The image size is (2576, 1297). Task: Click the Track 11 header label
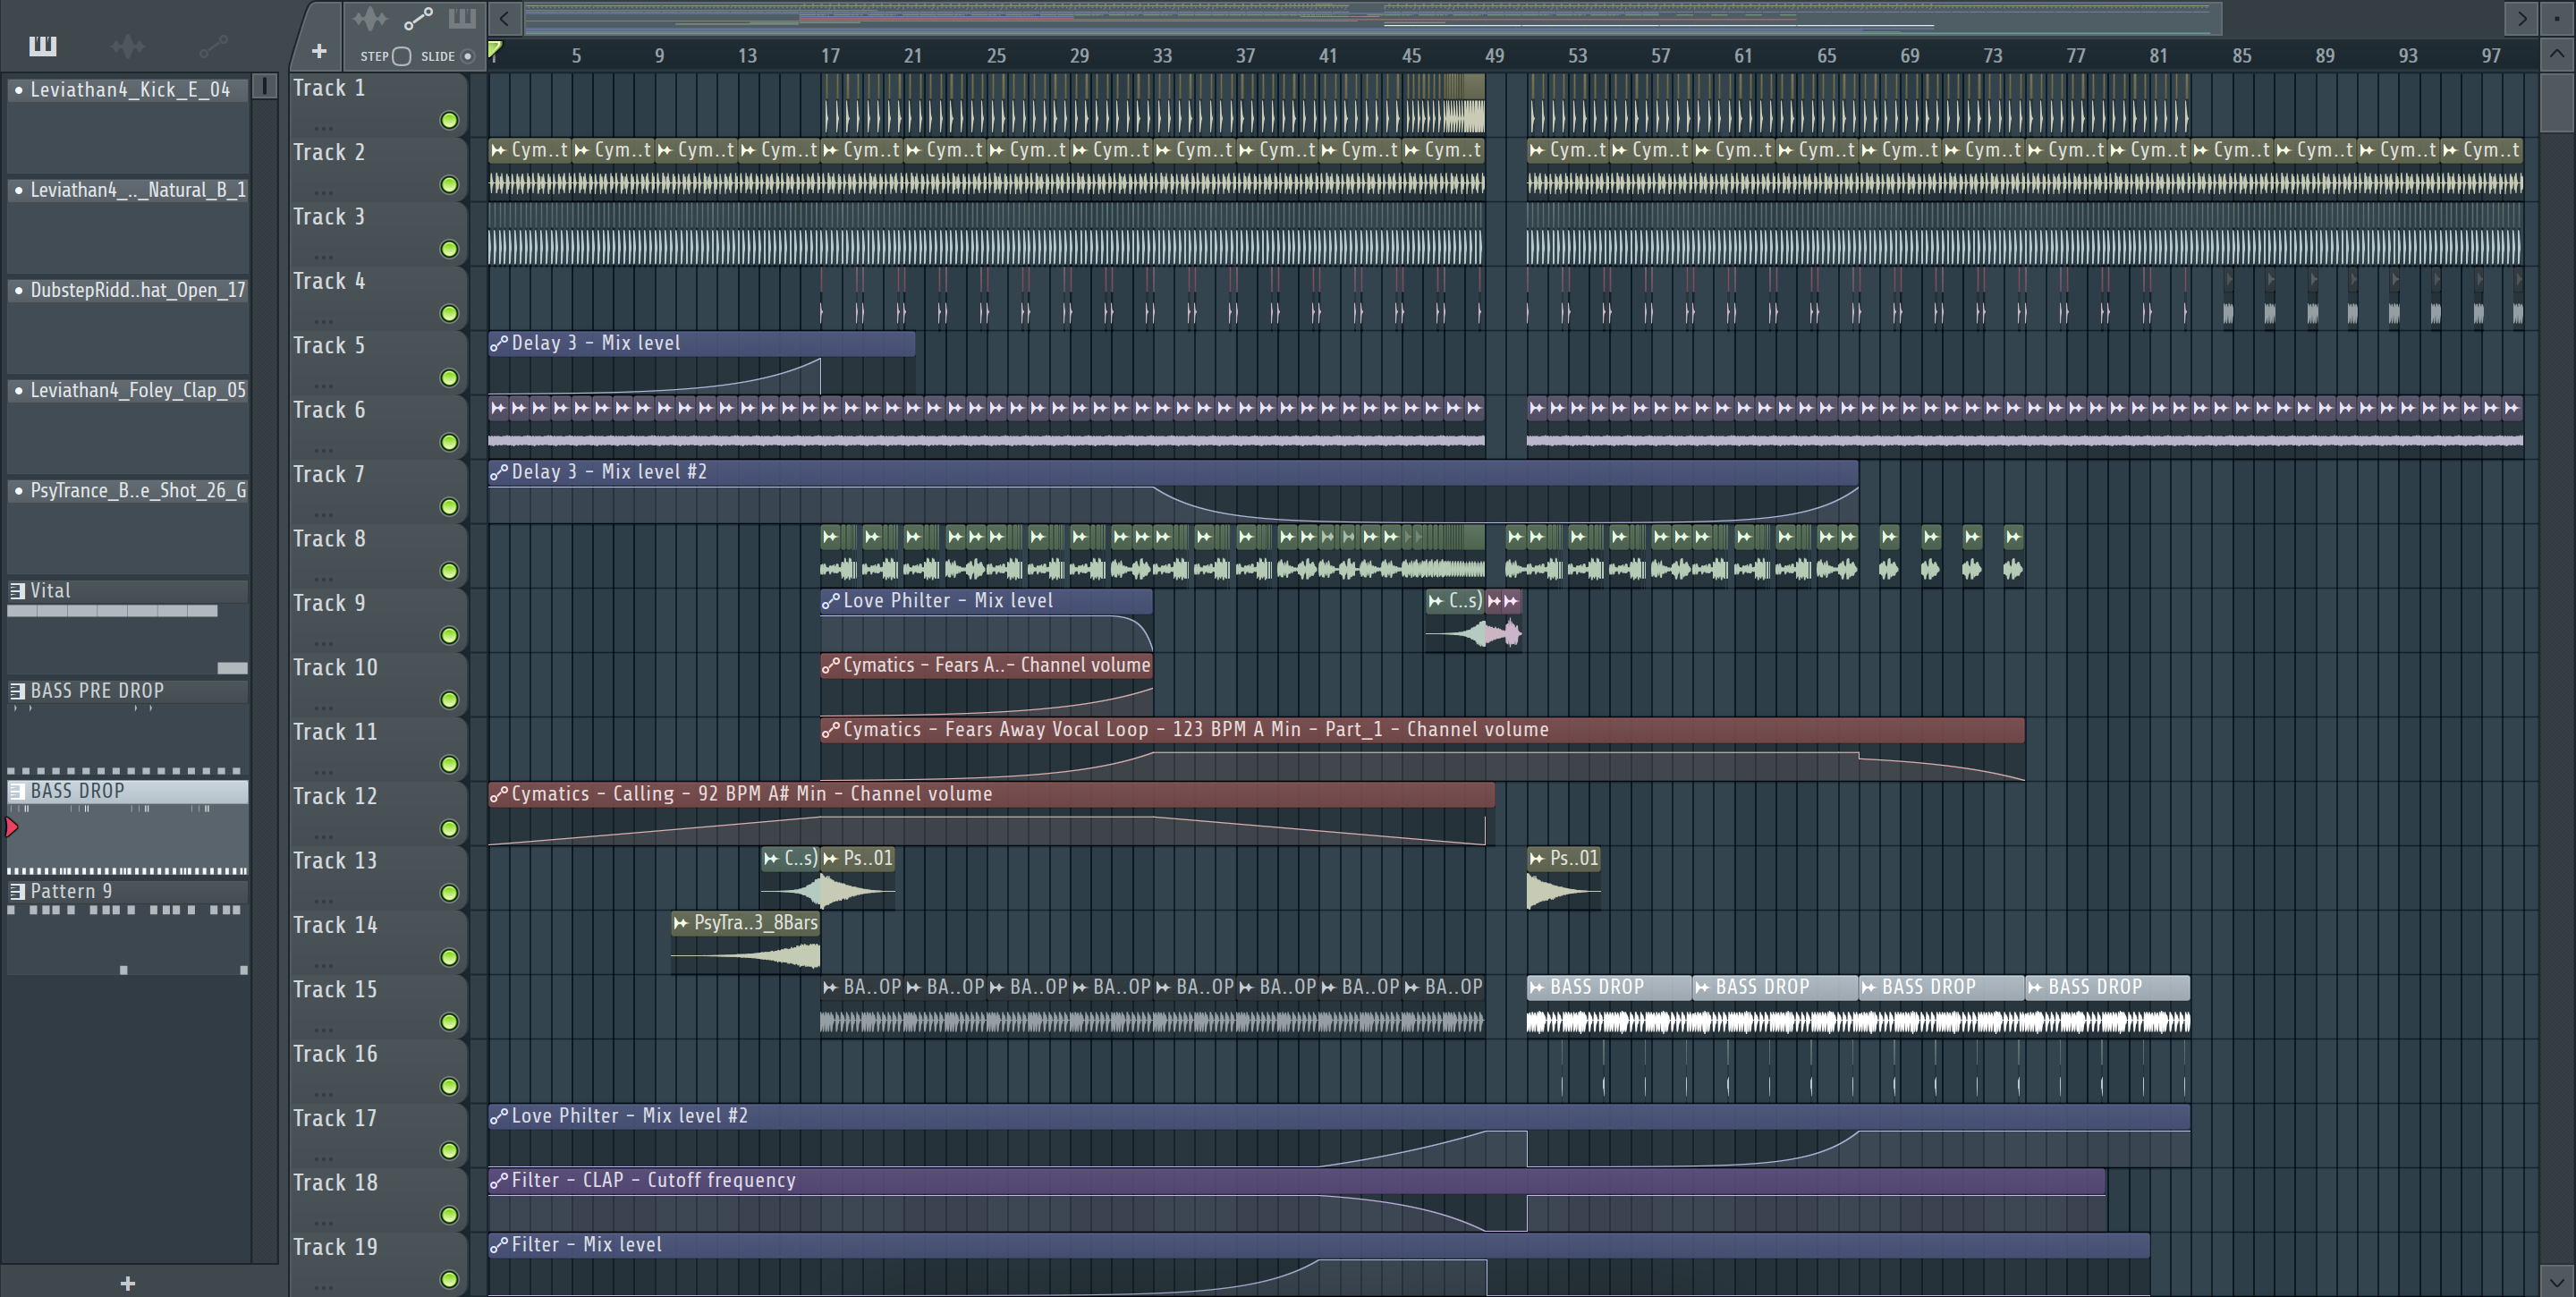[x=335, y=732]
